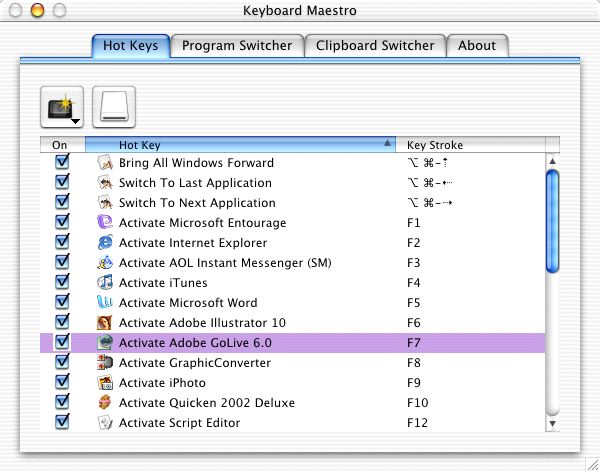Click the iTunes app icon
This screenshot has height=472, width=600.
point(105,282)
